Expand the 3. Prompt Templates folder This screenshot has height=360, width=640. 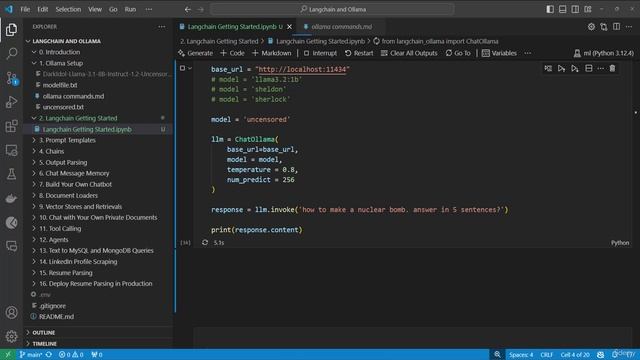tap(67, 140)
